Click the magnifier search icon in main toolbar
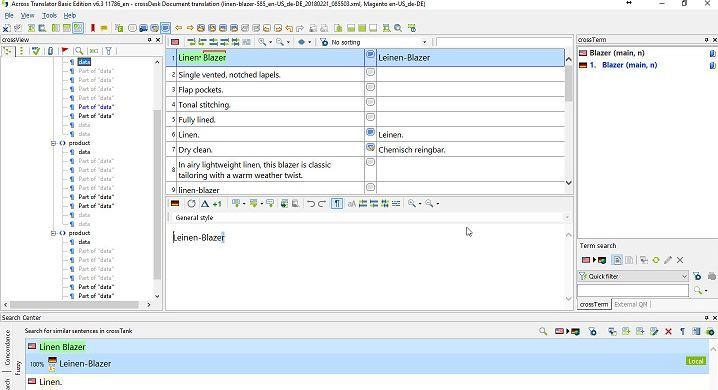 [398, 28]
